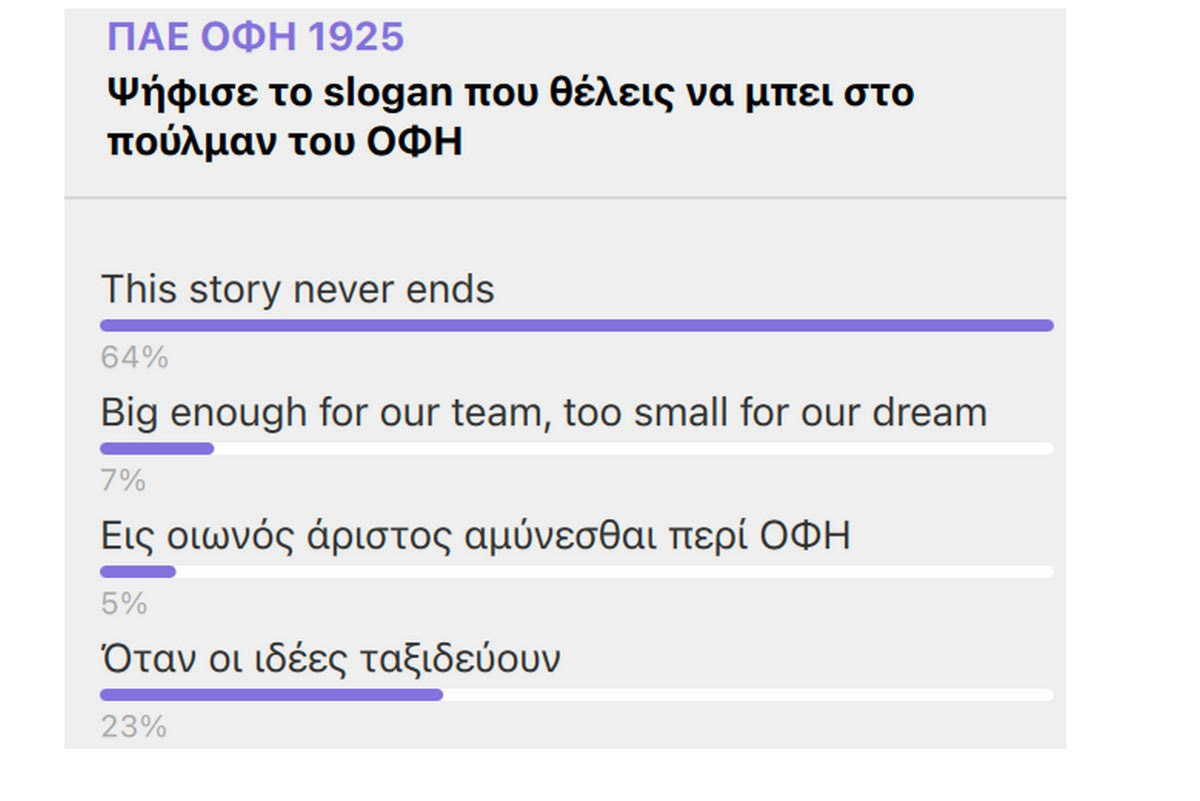1200x801 pixels.
Task: Click the full purple 64% result bar
Action: (576, 325)
